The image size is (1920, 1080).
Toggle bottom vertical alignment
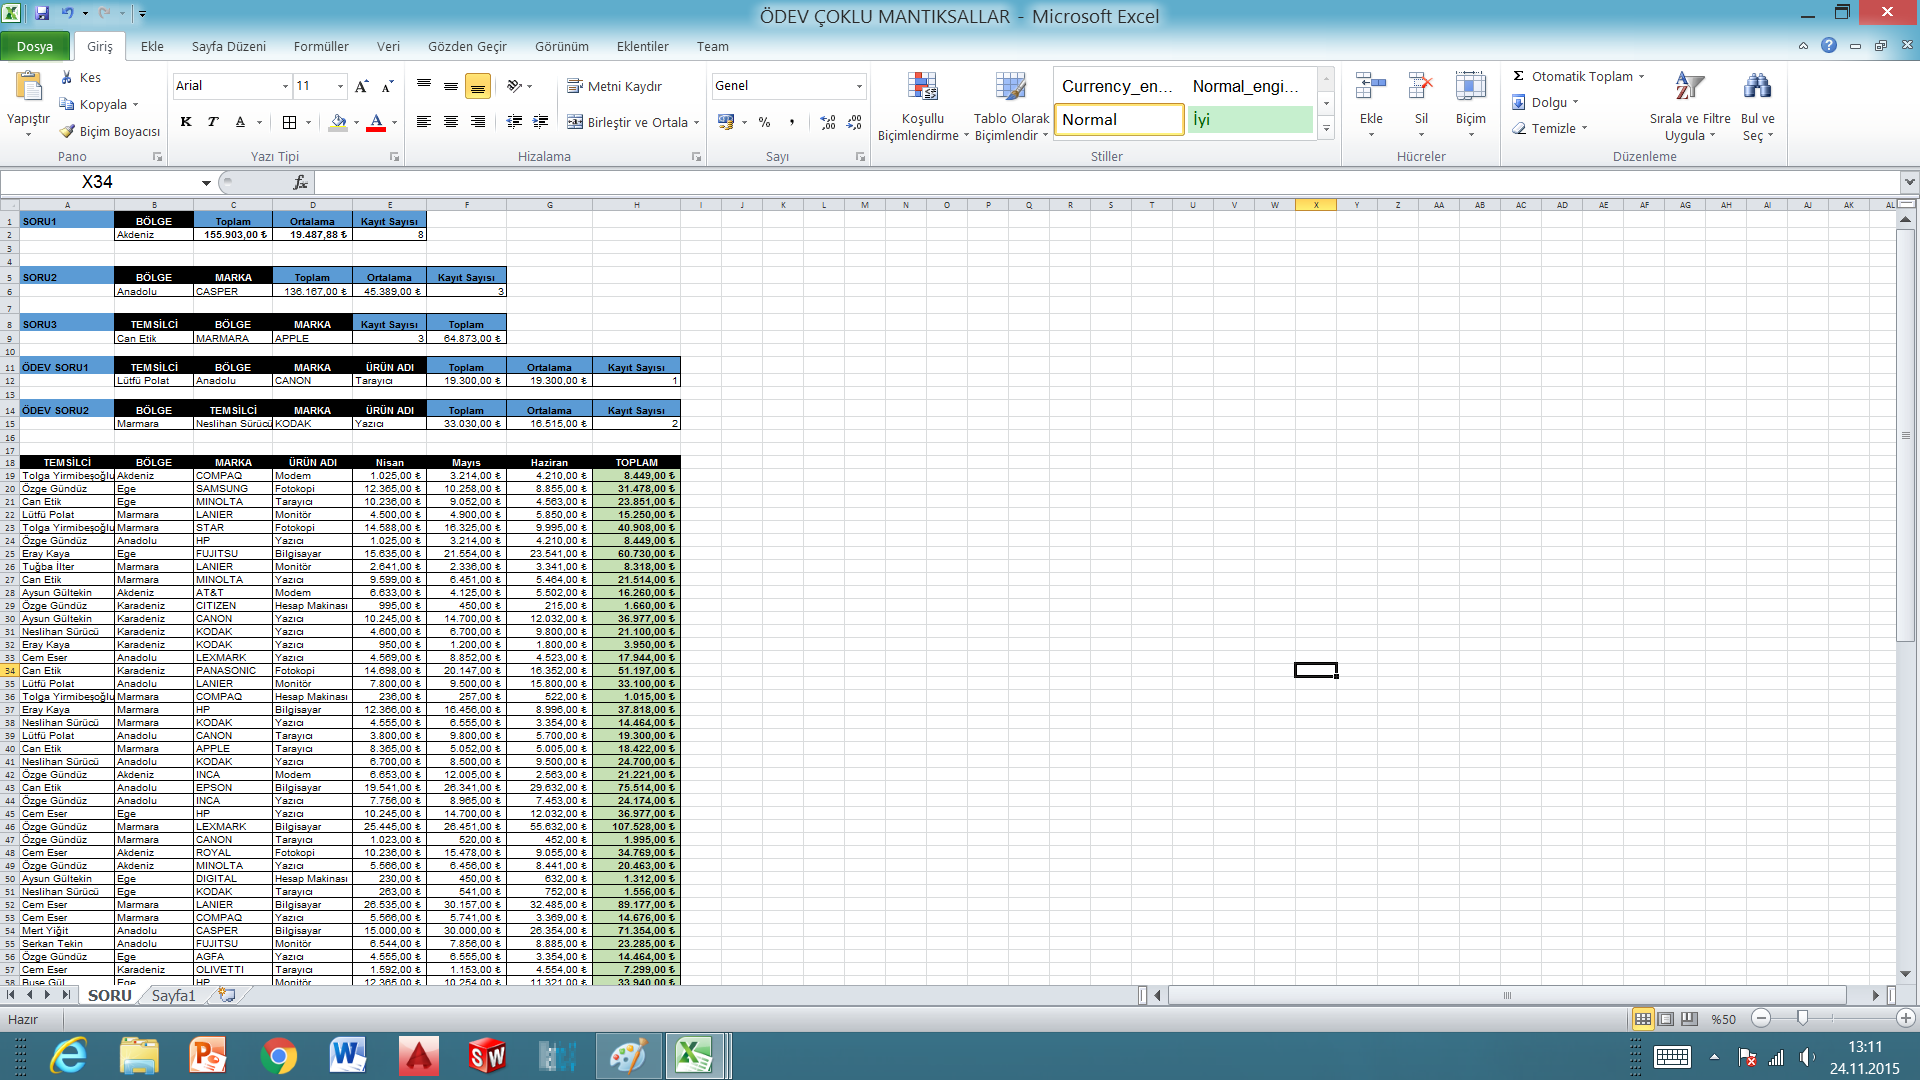(x=478, y=87)
